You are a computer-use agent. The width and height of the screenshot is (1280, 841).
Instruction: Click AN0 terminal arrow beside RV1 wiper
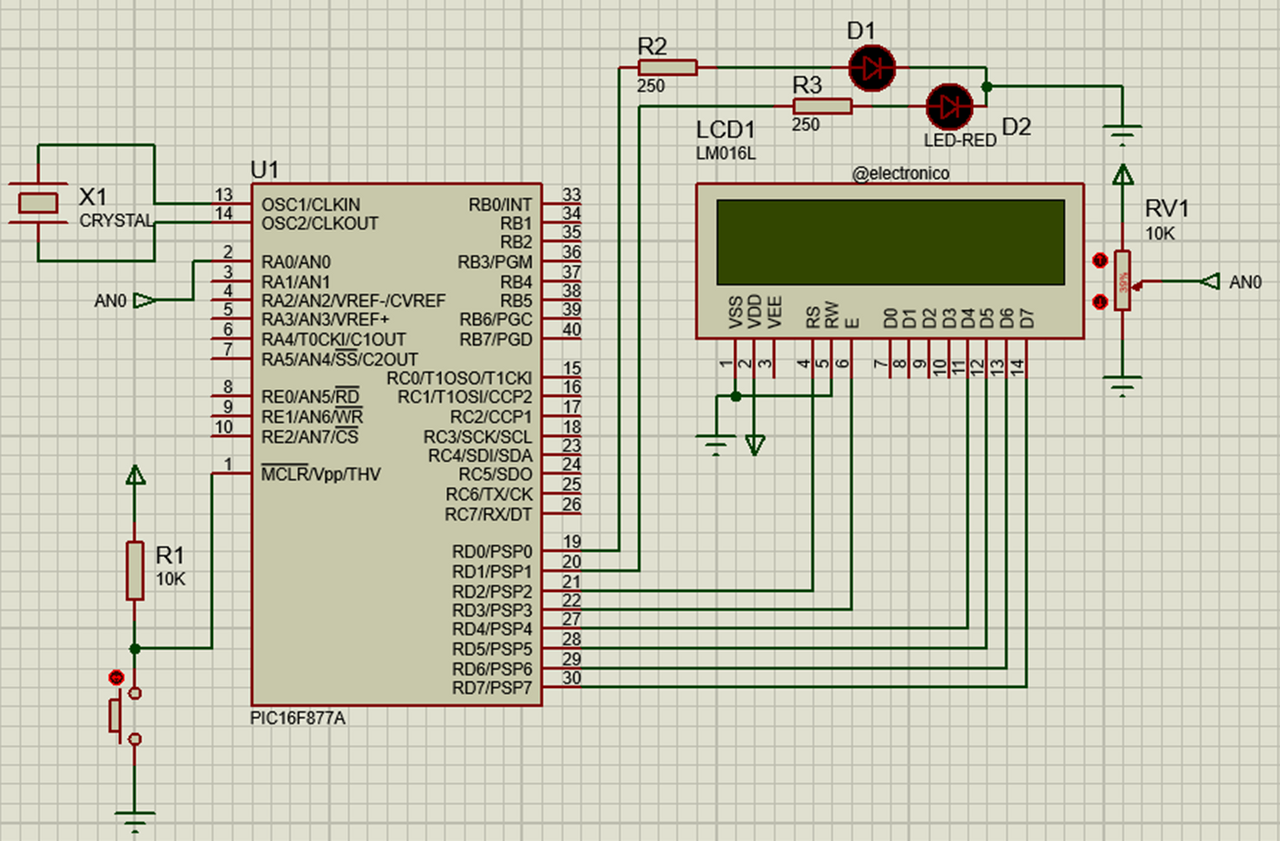[1211, 281]
